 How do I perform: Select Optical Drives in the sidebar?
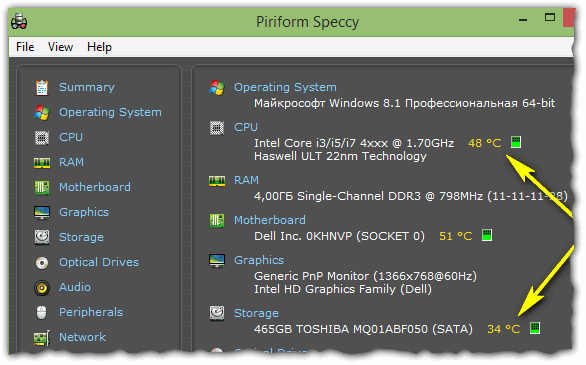[x=99, y=262]
